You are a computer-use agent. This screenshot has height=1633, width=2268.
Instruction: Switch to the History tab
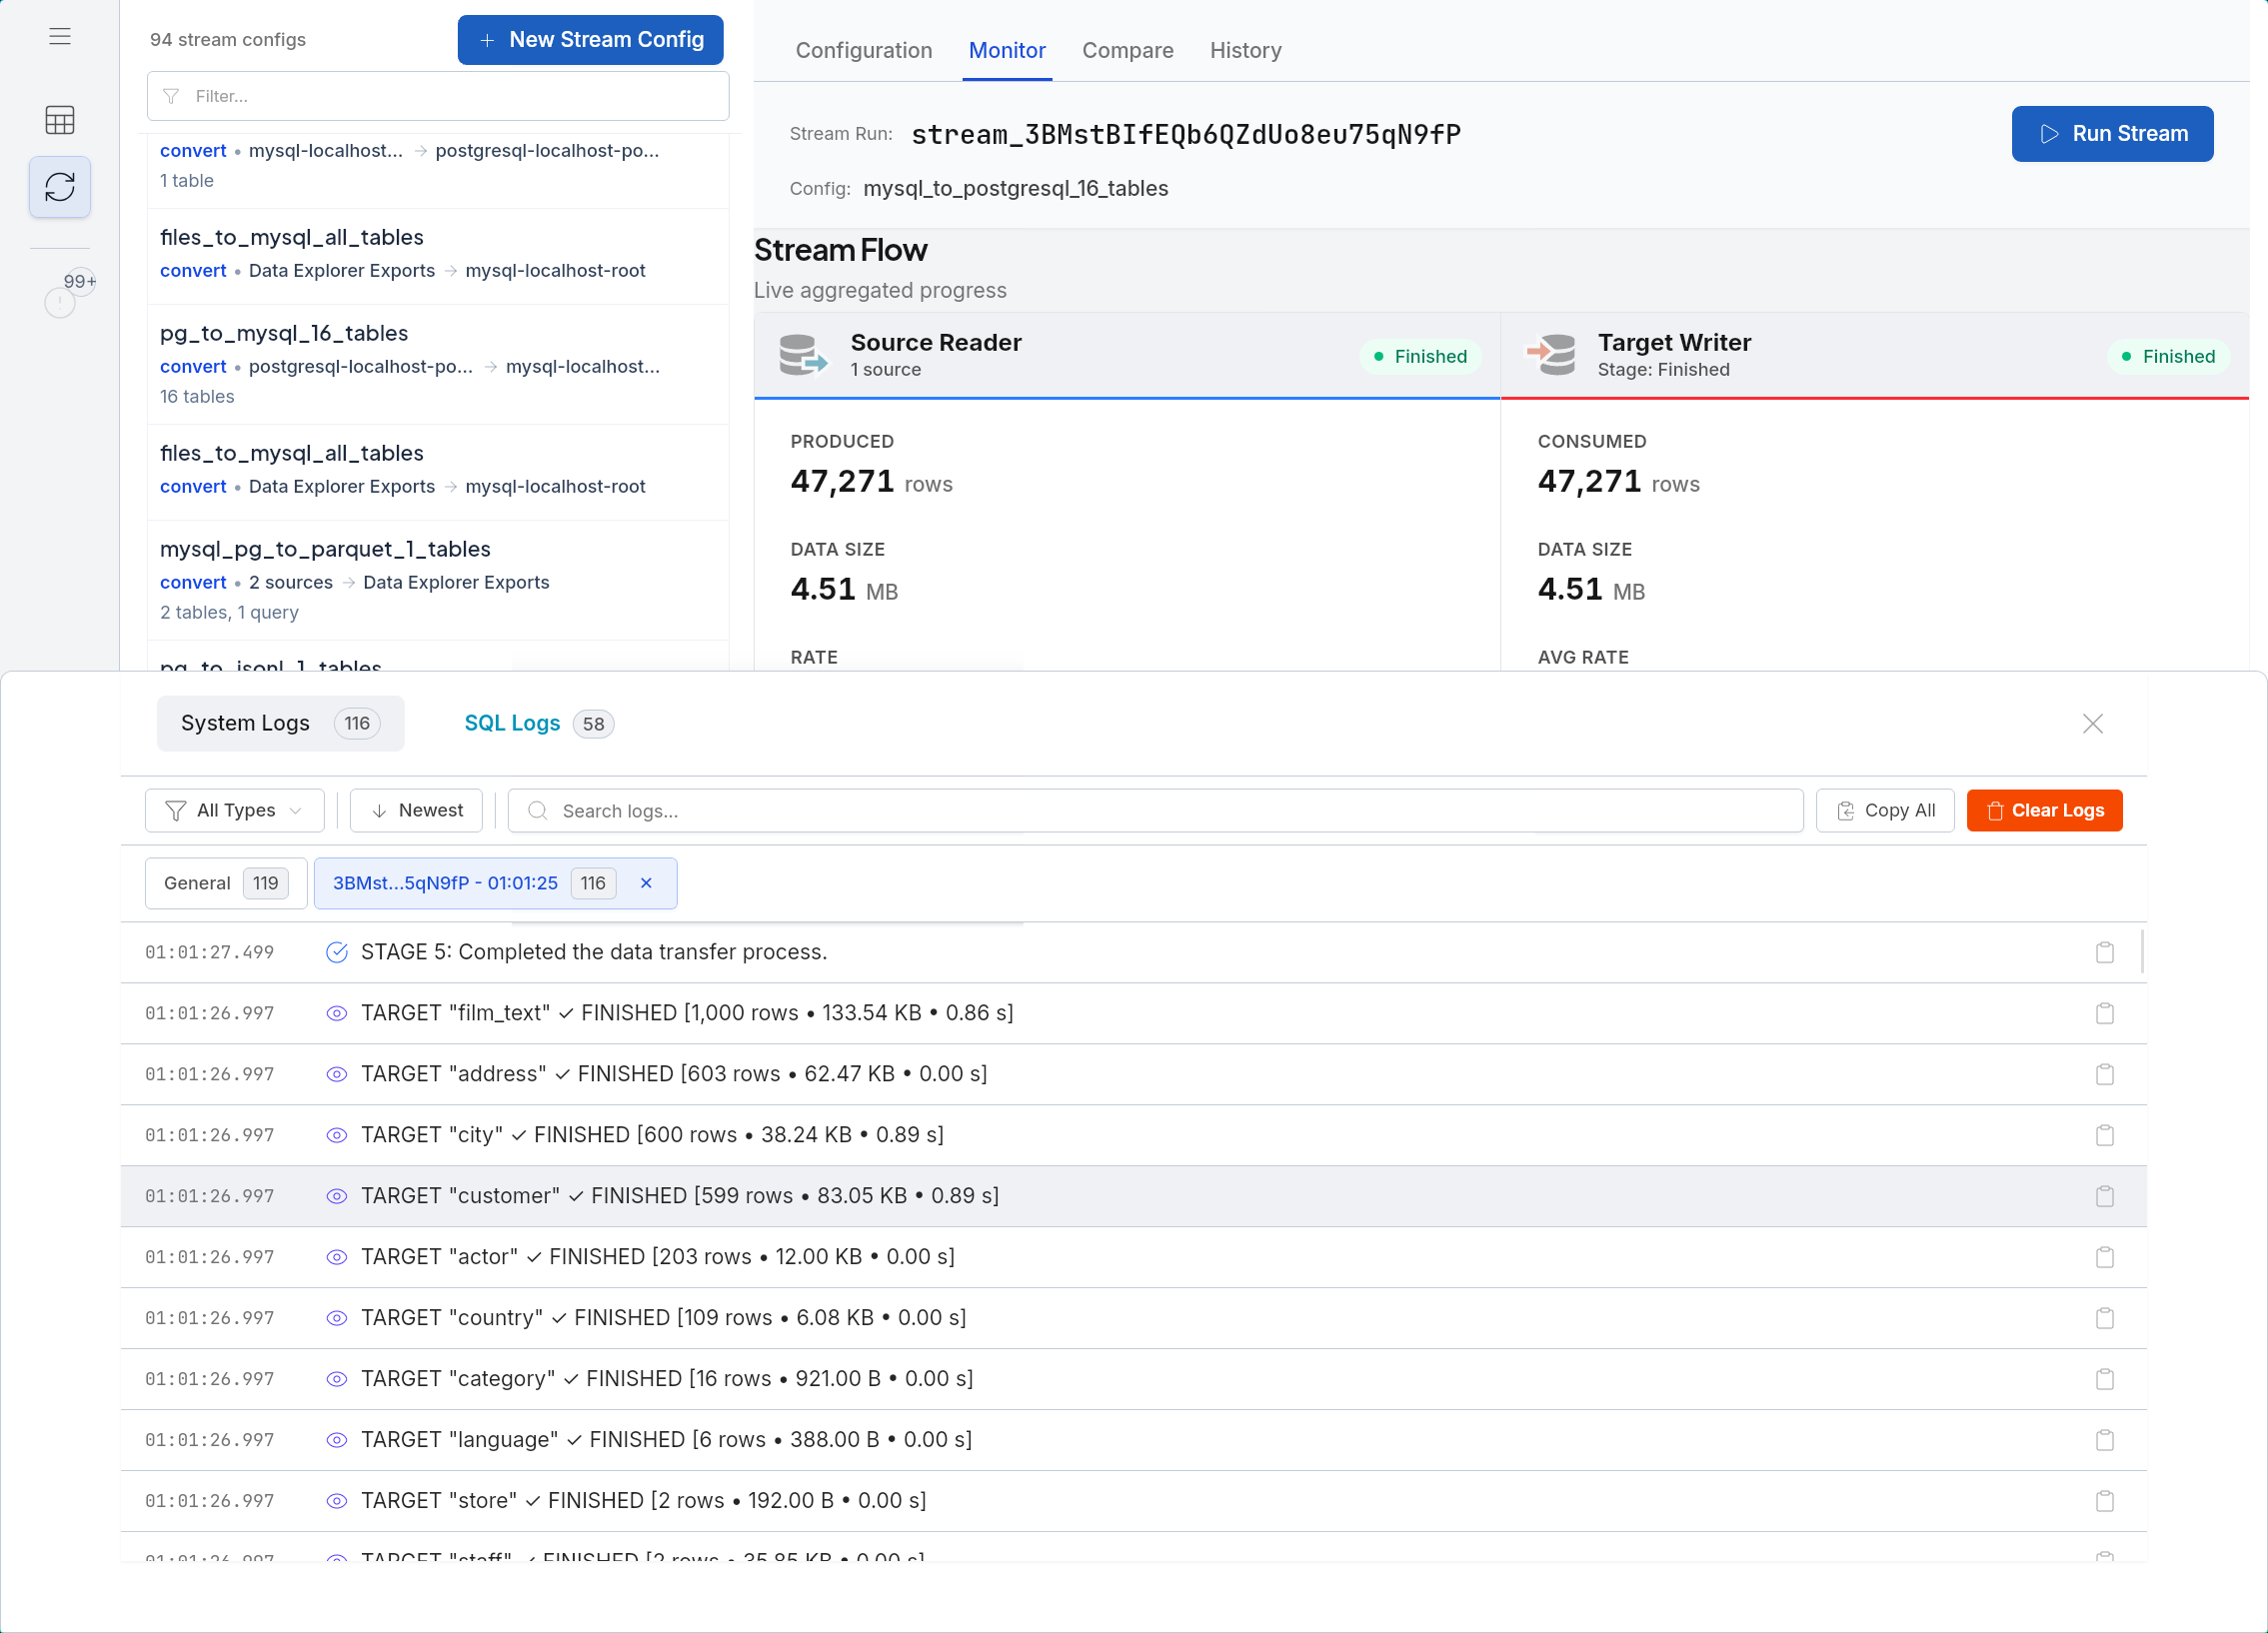[1245, 50]
